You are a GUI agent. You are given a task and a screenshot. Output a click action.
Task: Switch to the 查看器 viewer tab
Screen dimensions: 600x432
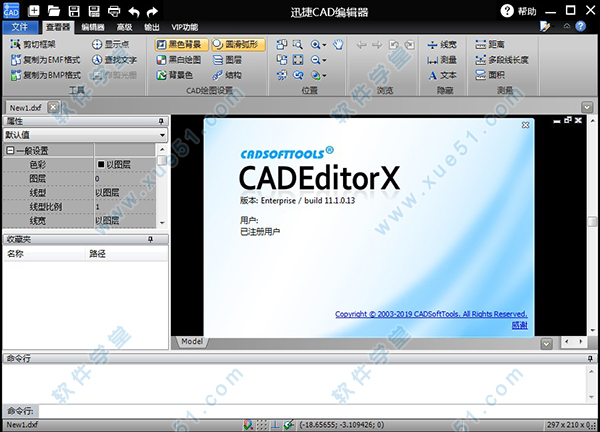(58, 27)
